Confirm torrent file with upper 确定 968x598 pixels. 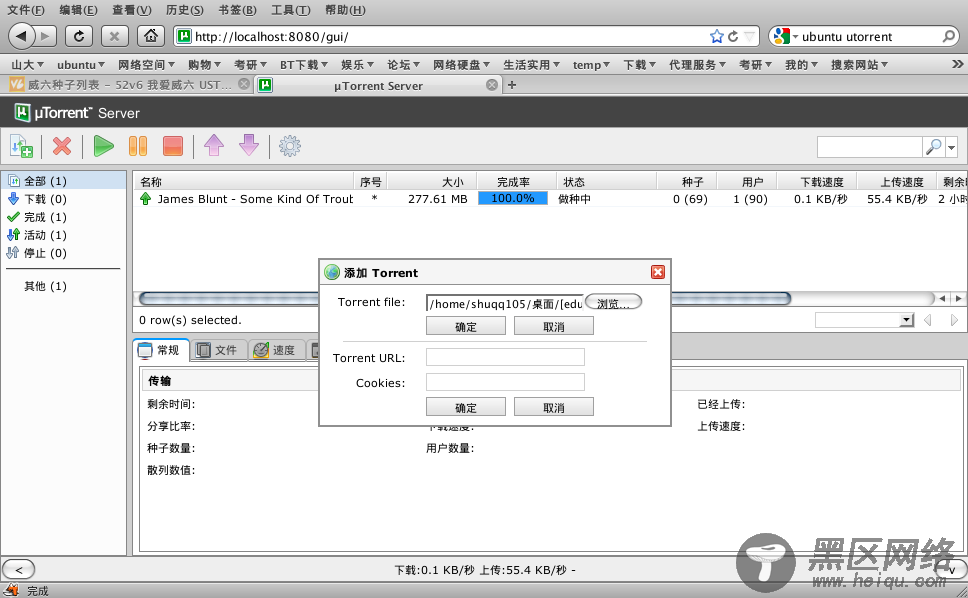click(x=465, y=326)
